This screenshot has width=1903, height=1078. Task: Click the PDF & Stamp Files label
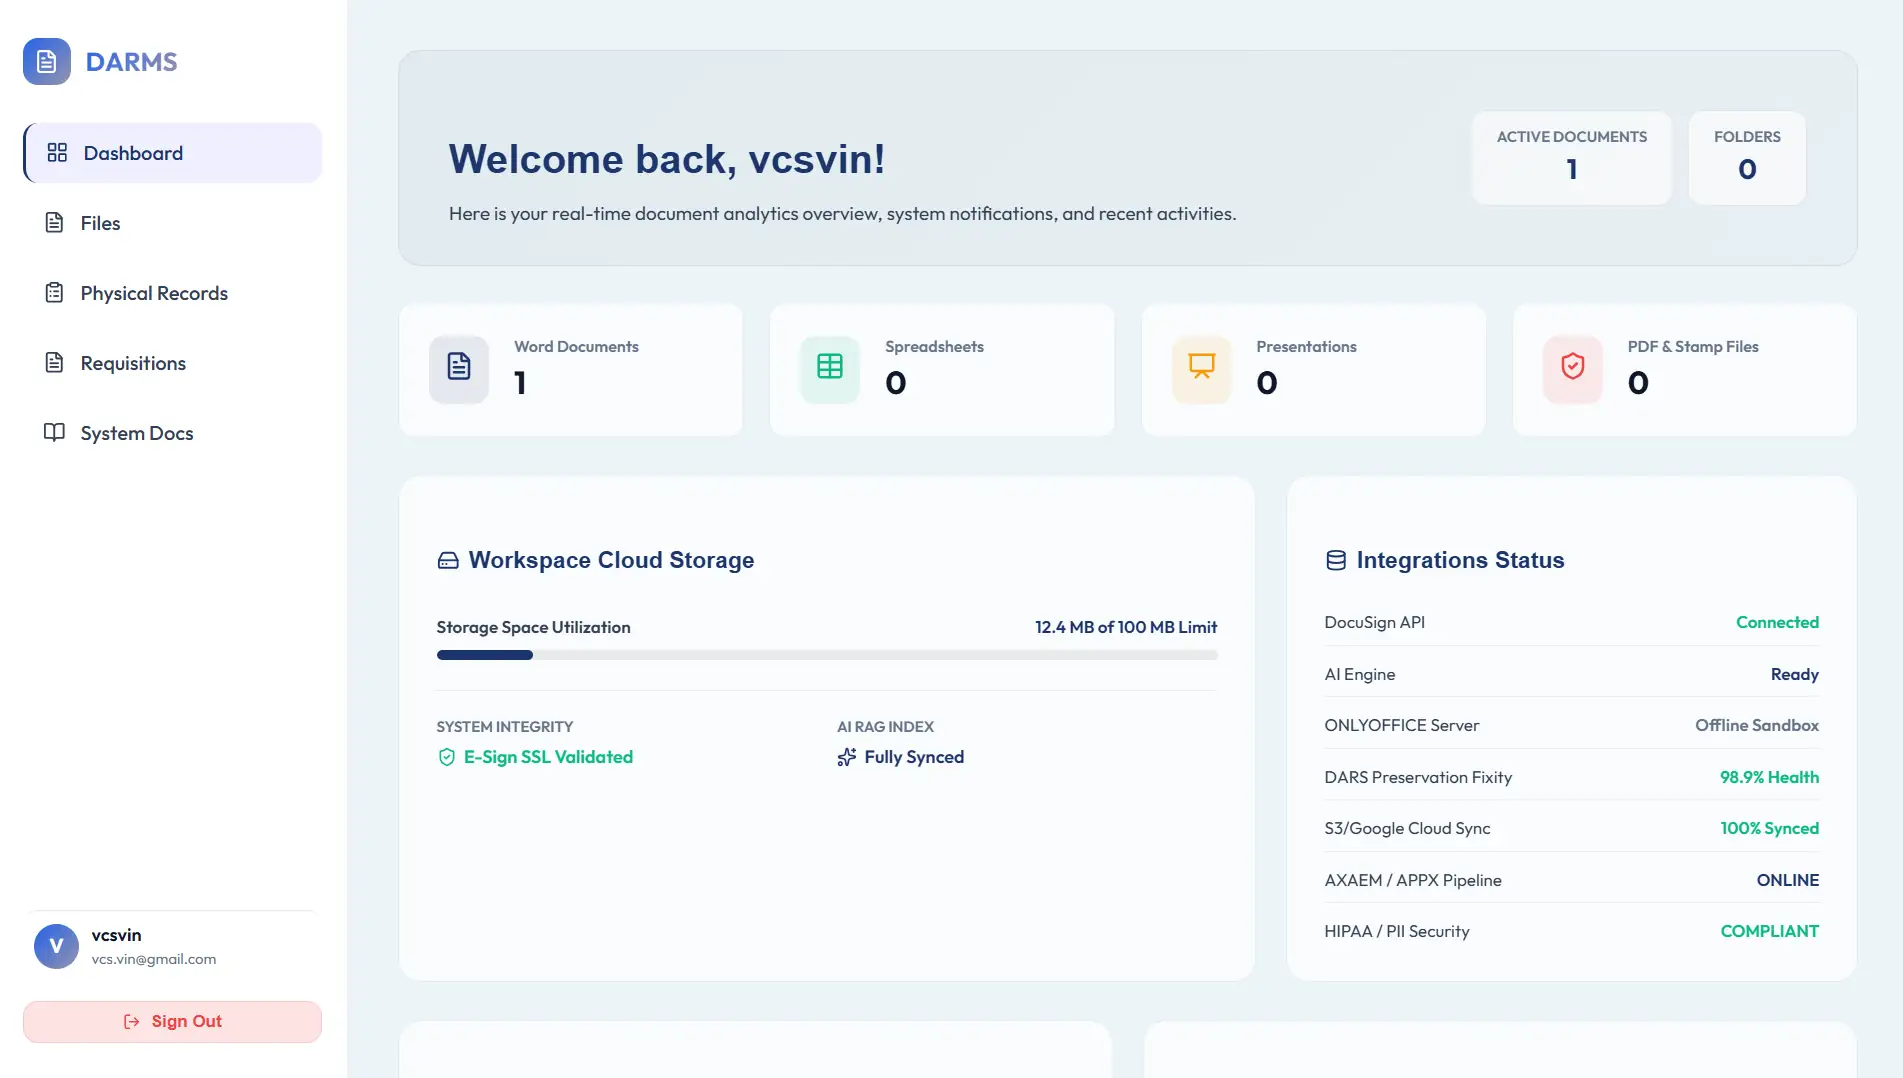pyautogui.click(x=1693, y=347)
